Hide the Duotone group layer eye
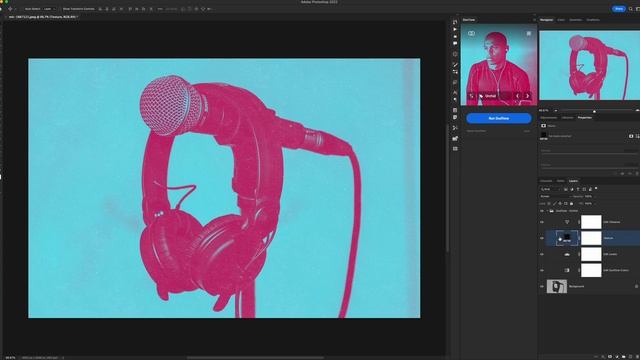The image size is (640, 360). click(542, 211)
